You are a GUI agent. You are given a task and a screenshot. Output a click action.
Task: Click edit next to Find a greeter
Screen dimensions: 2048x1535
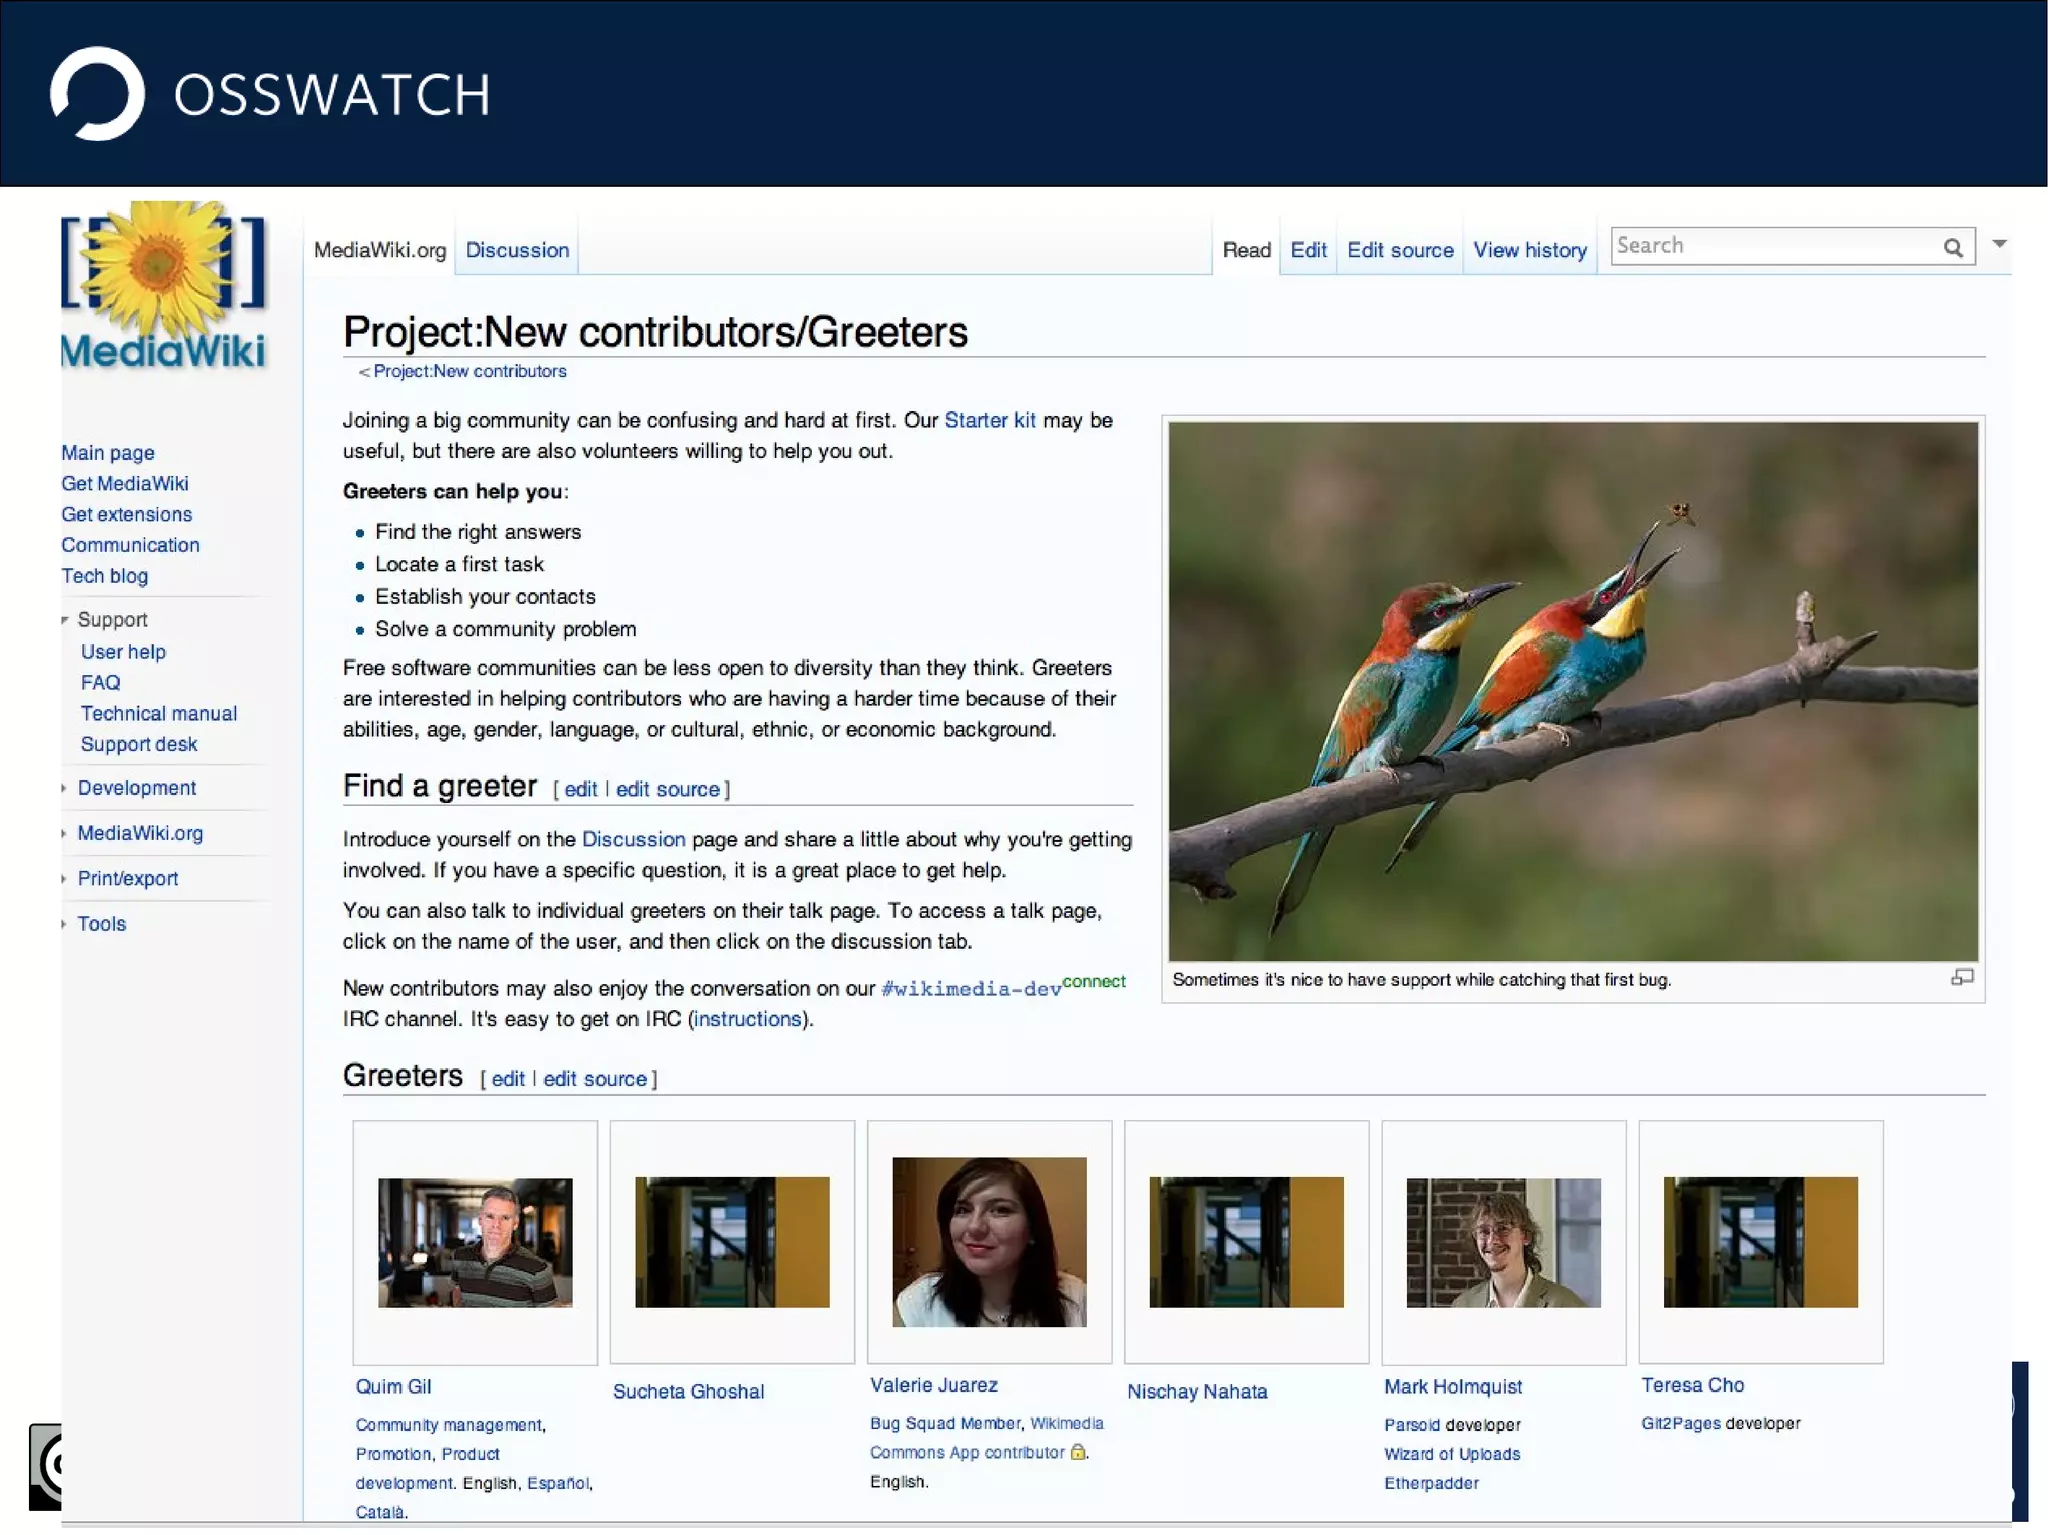pyautogui.click(x=581, y=789)
